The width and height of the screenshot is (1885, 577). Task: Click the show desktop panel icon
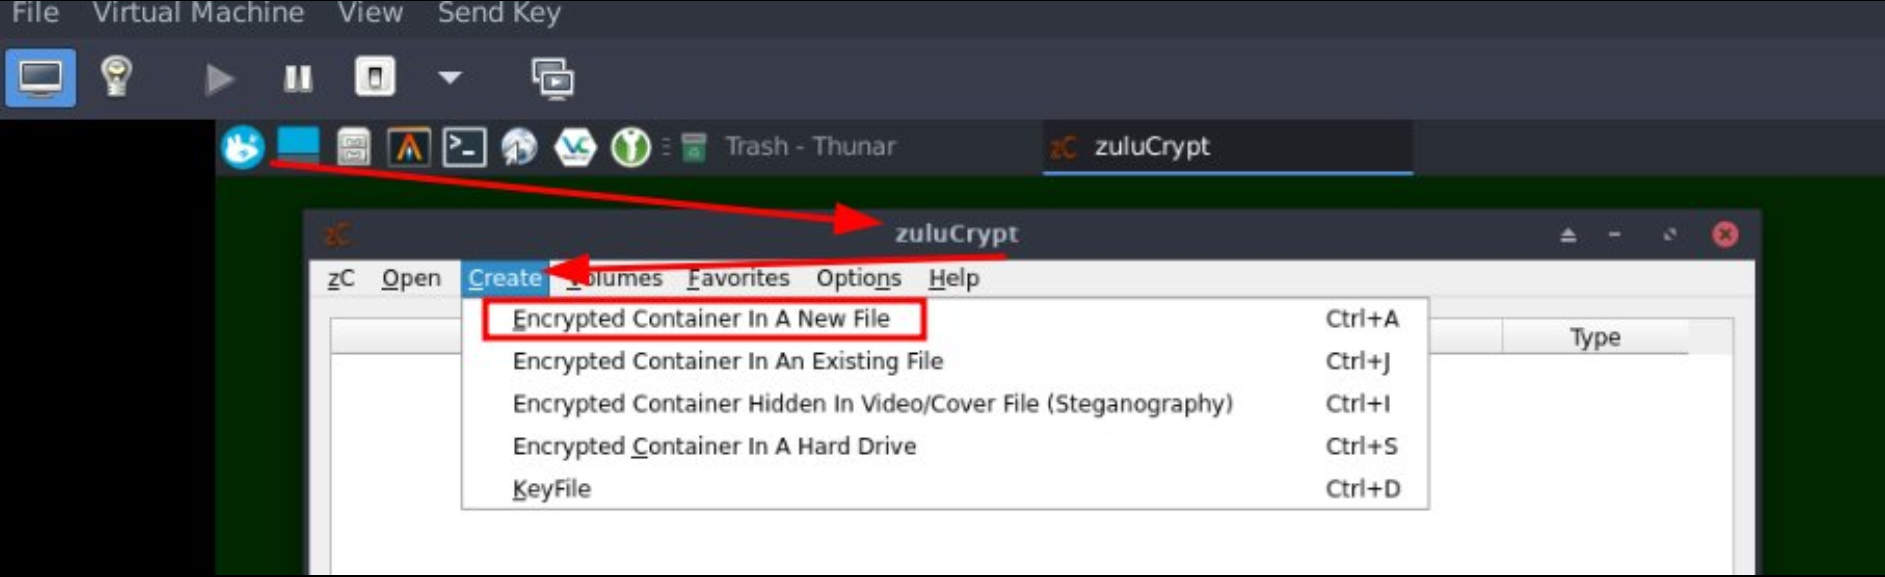(298, 146)
